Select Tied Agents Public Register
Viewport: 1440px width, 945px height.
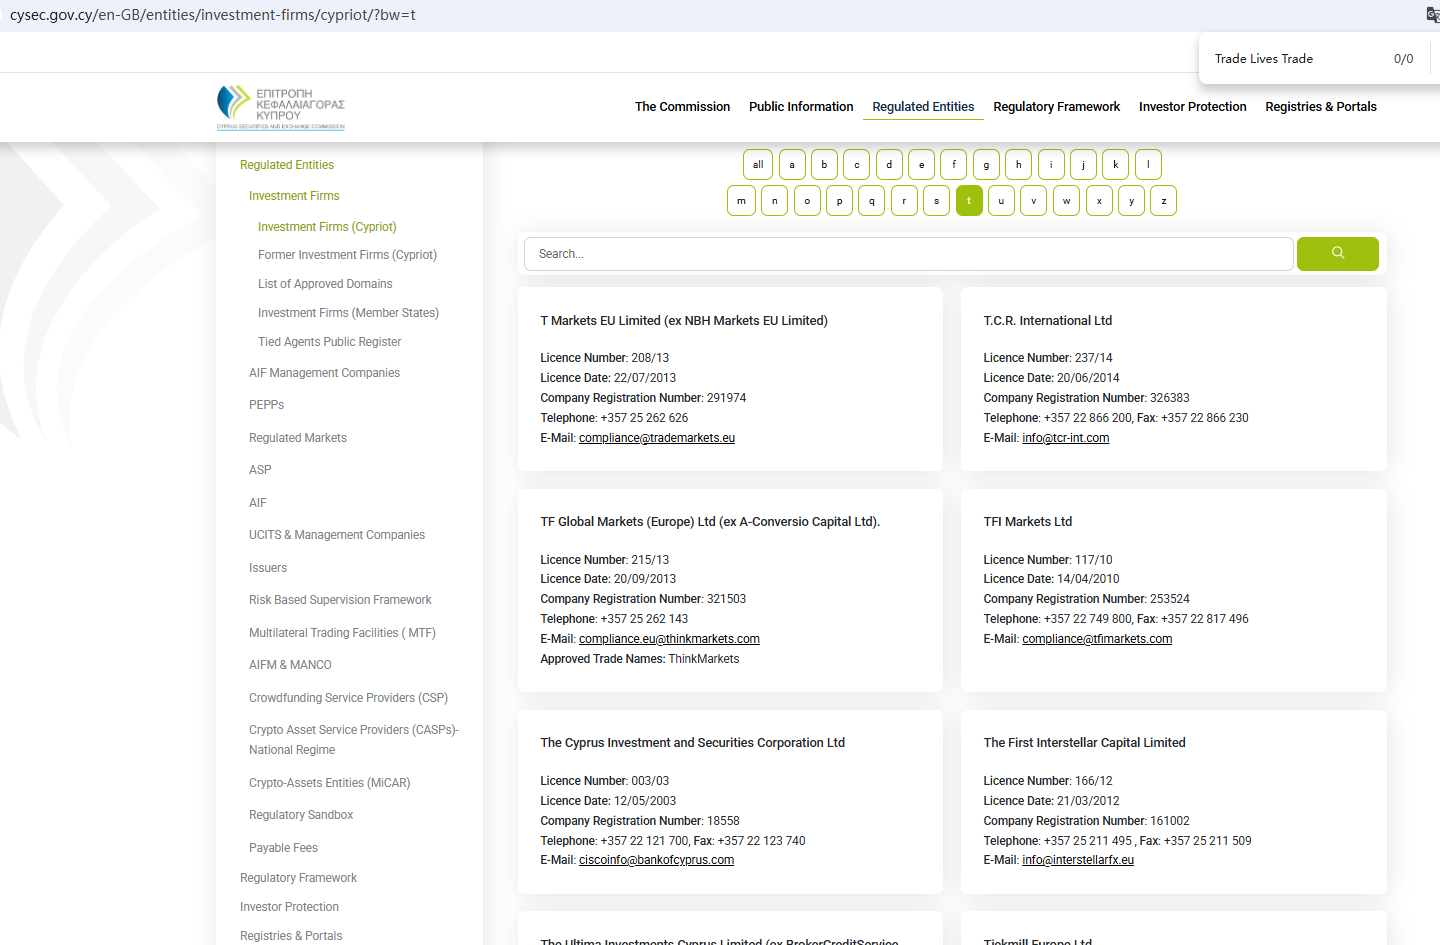329,342
